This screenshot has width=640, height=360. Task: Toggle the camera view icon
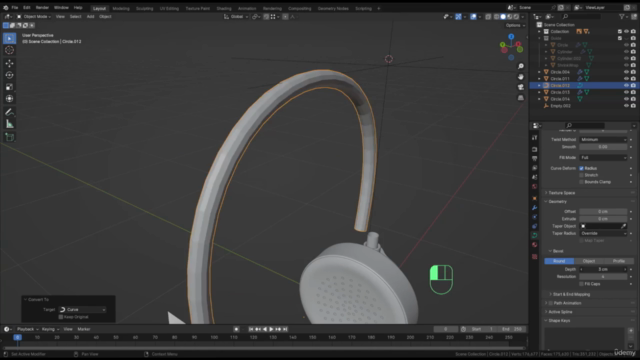pos(521,87)
